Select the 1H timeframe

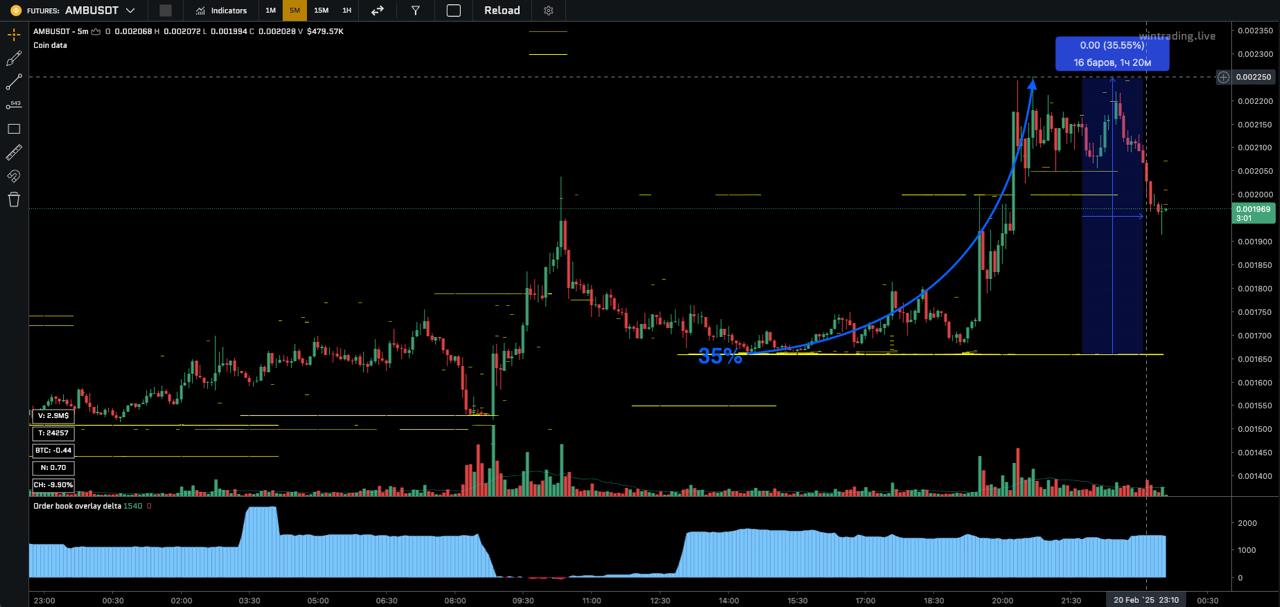[346, 10]
